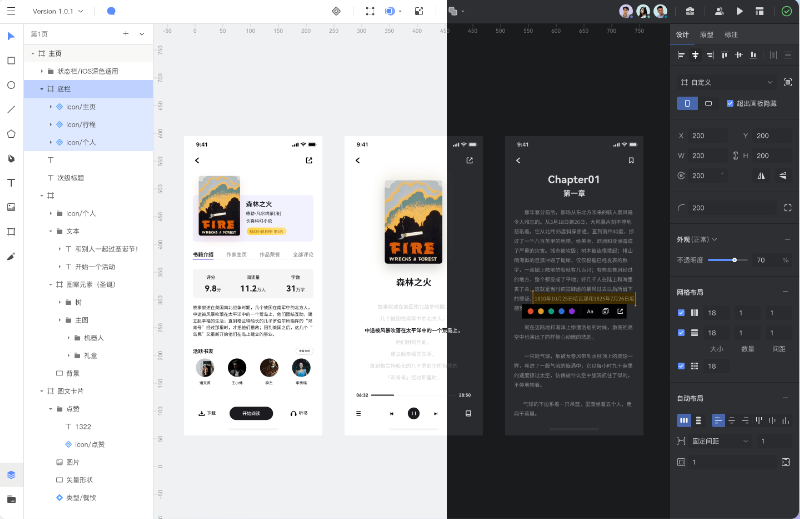
Task: Select the polygon shape tool
Action: tap(11, 134)
